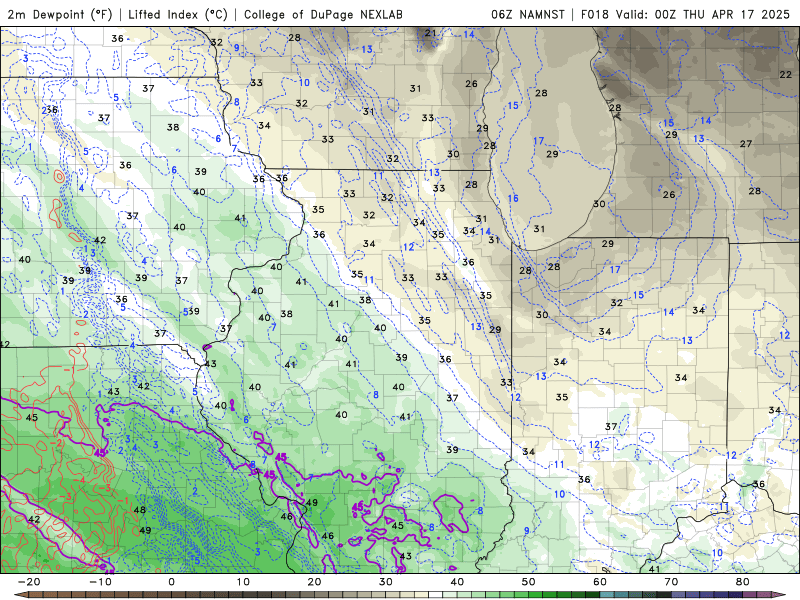Click the dewpoint value 27 on the map
800x600 pixels.
(x=746, y=144)
